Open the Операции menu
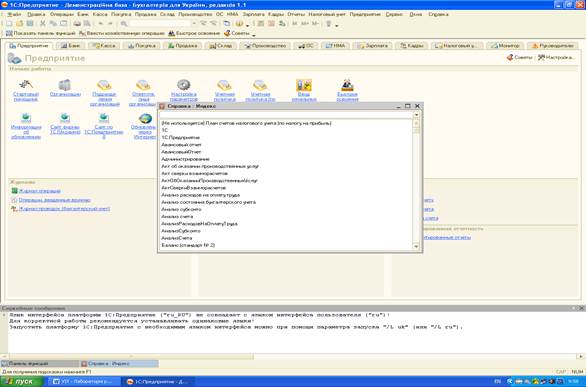This screenshot has height=387, width=586. pos(62,14)
